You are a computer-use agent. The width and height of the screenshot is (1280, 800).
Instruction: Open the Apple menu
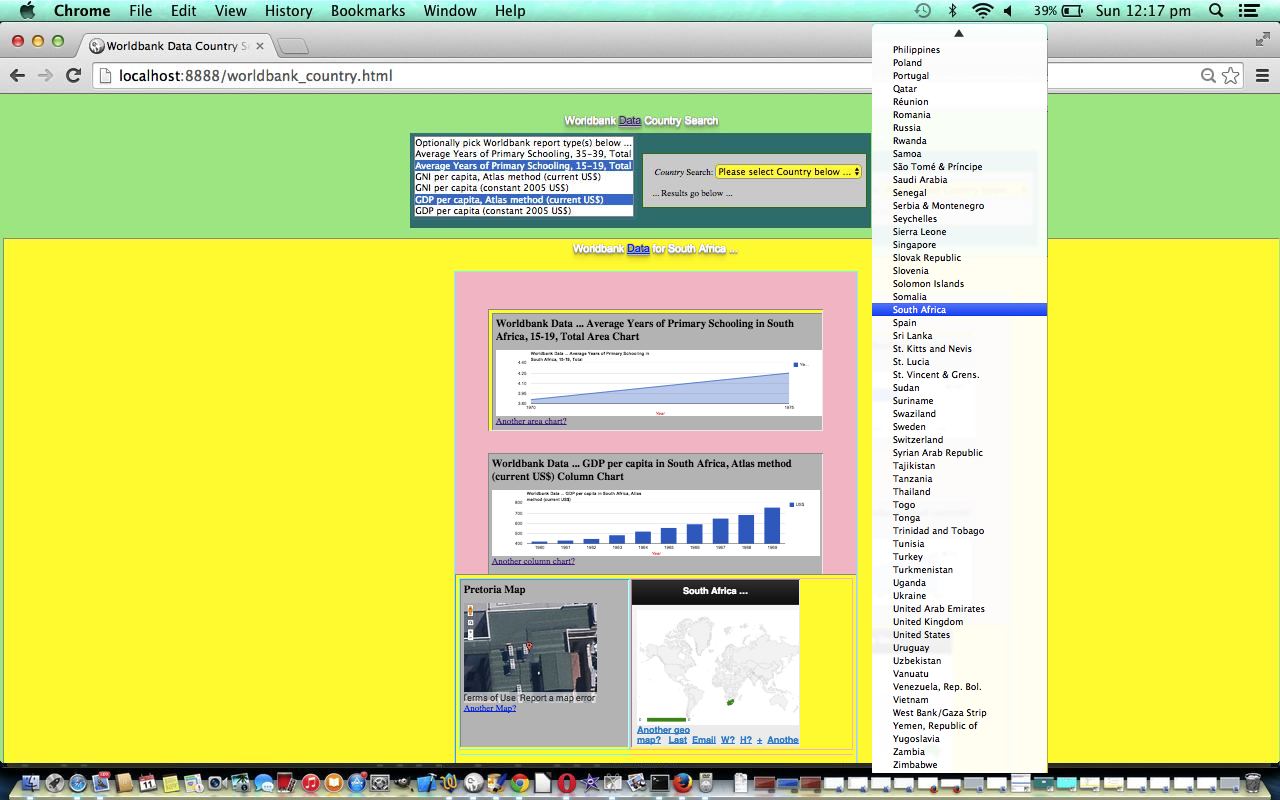27,11
